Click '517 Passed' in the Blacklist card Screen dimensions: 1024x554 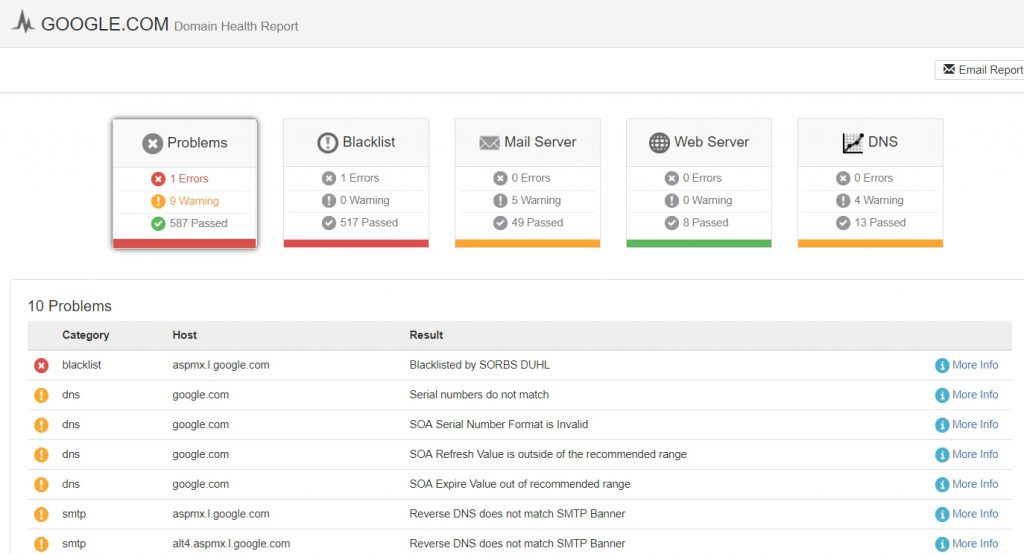pos(369,222)
